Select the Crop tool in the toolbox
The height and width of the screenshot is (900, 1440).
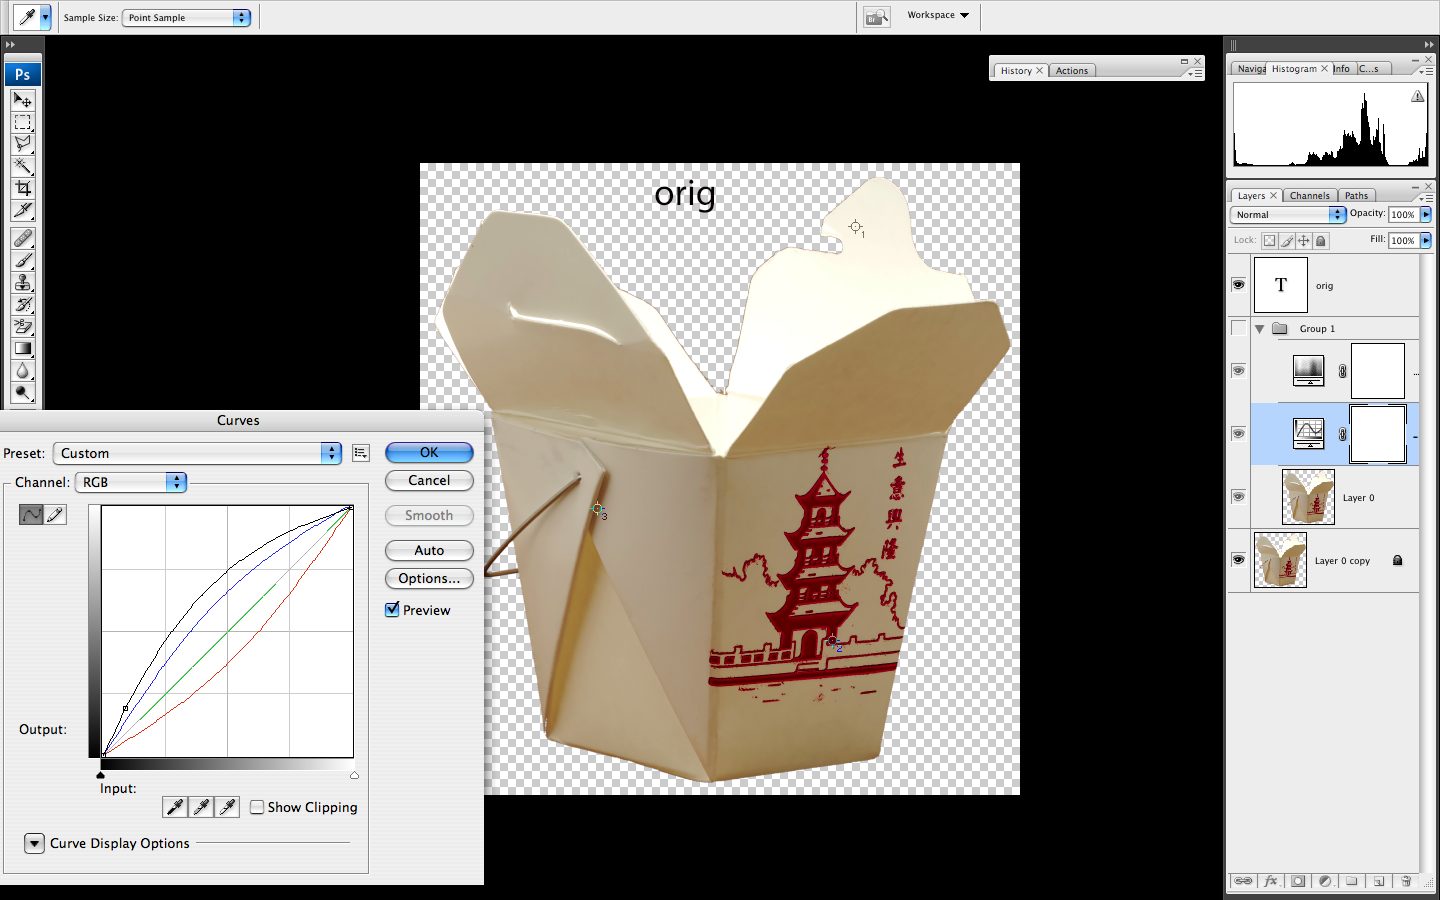pos(23,188)
